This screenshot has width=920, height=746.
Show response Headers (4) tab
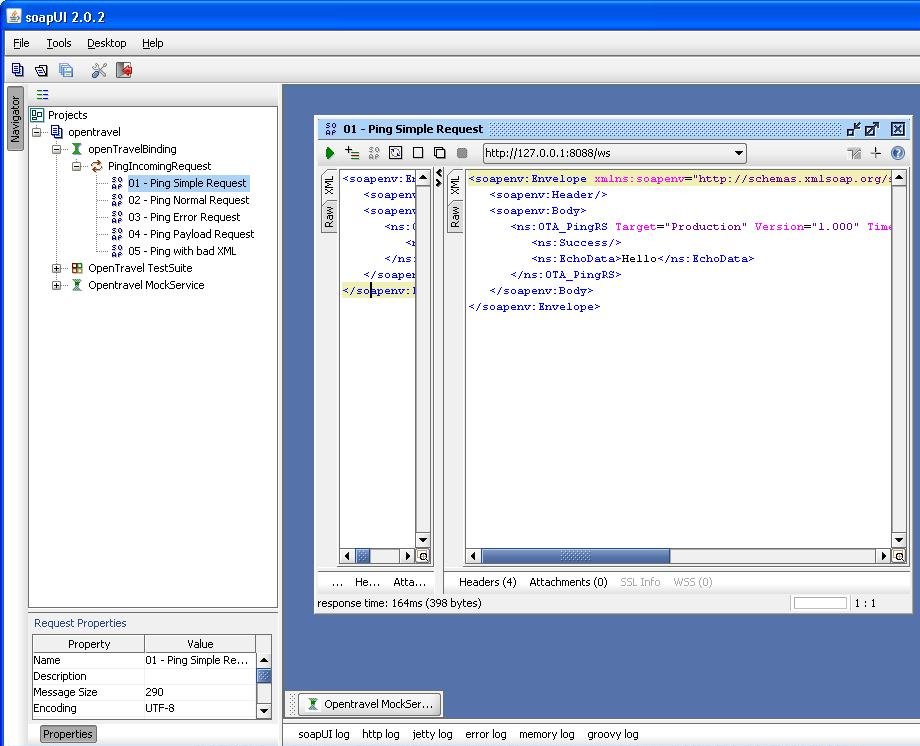[x=488, y=582]
